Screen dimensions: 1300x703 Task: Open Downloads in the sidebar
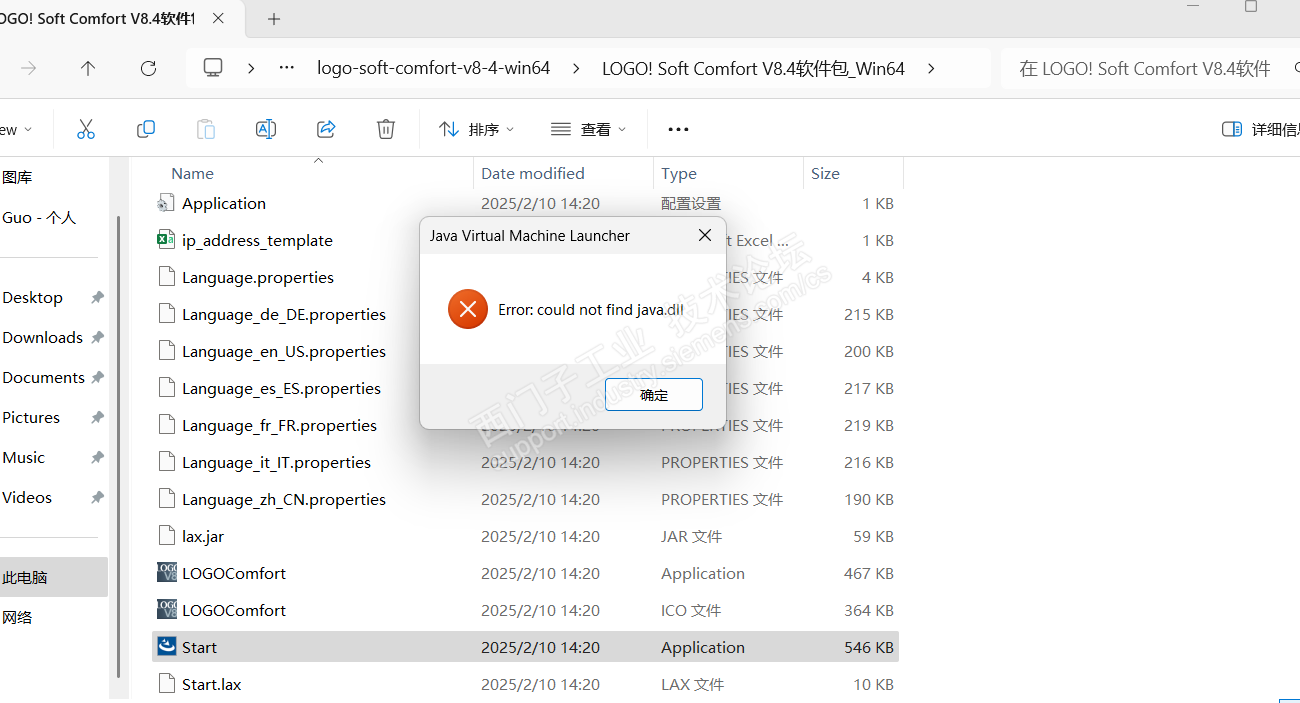[42, 337]
